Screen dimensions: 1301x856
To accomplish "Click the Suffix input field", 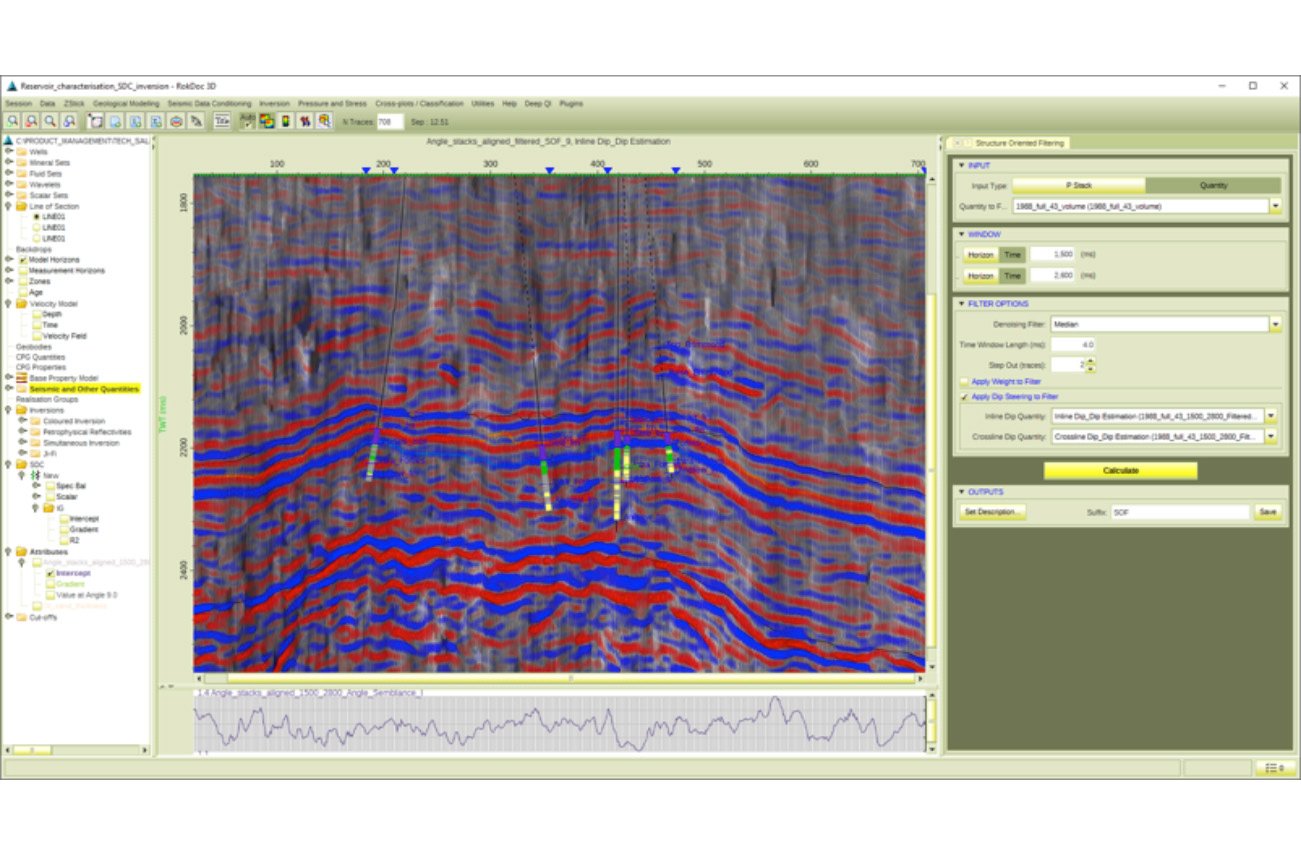I will click(1180, 512).
